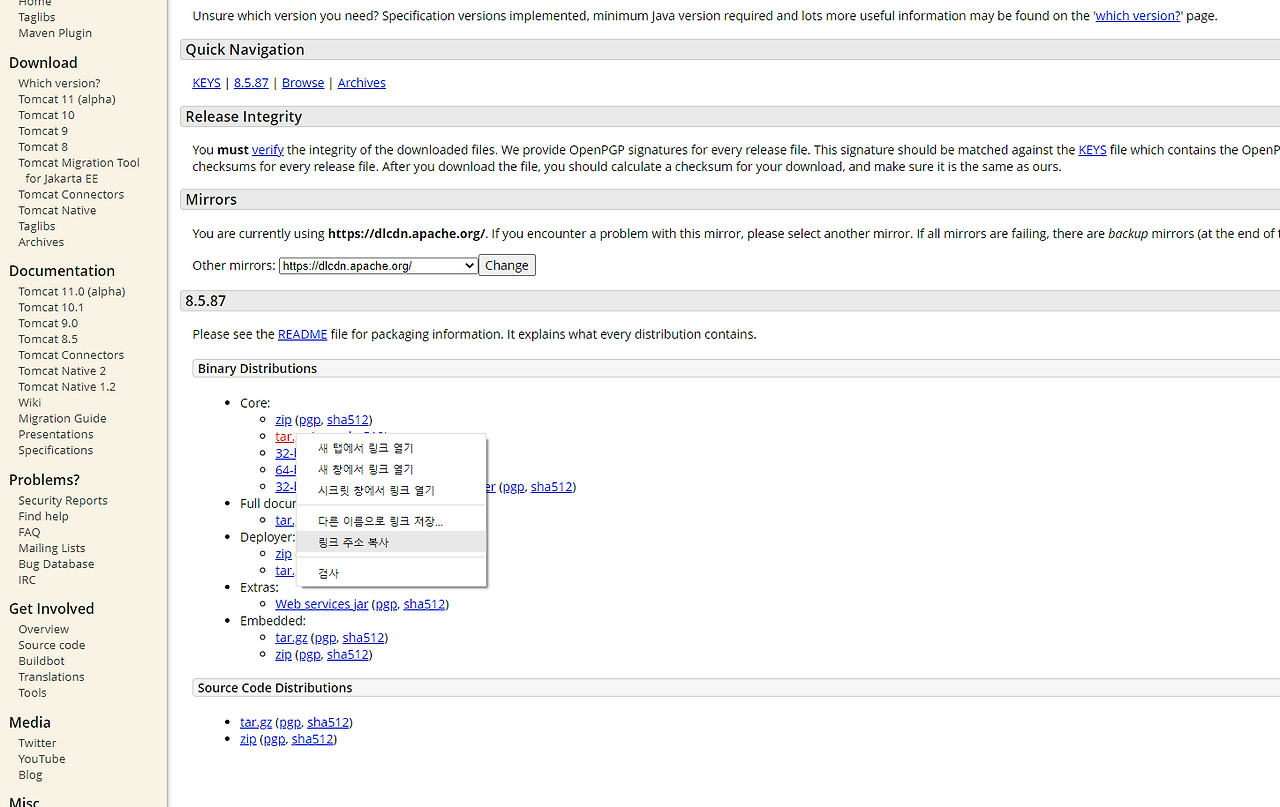The image size is (1280, 807).
Task: Open Buildbot sidebar link
Action: point(41,662)
